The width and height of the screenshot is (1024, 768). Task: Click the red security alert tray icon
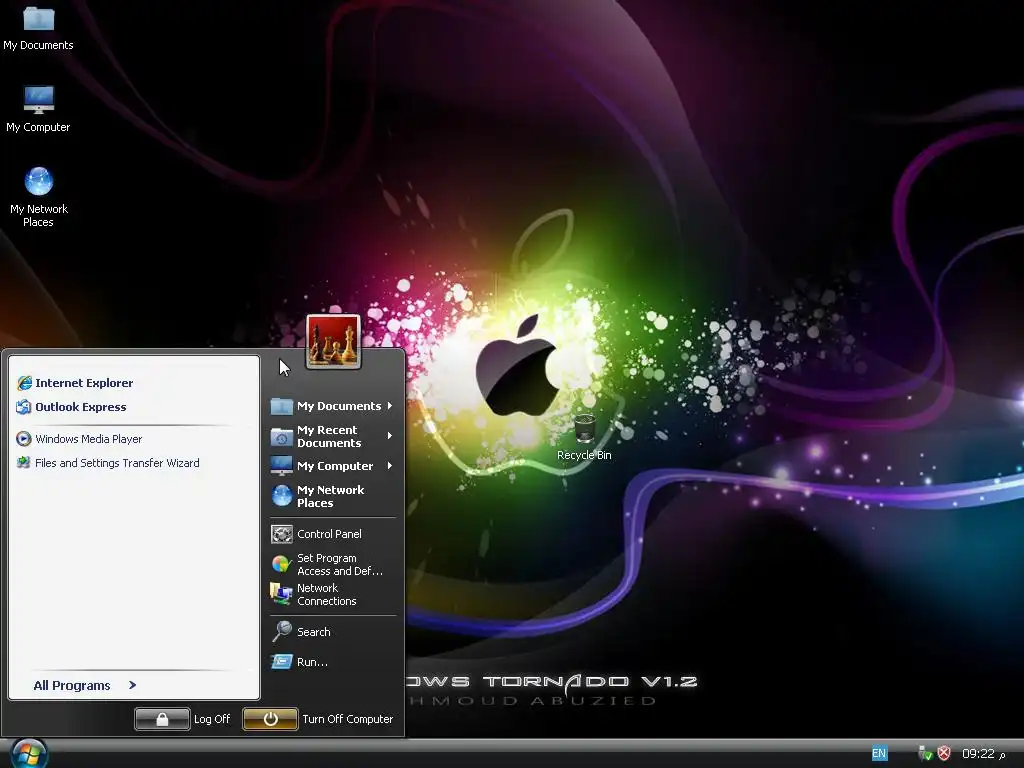[x=944, y=754]
